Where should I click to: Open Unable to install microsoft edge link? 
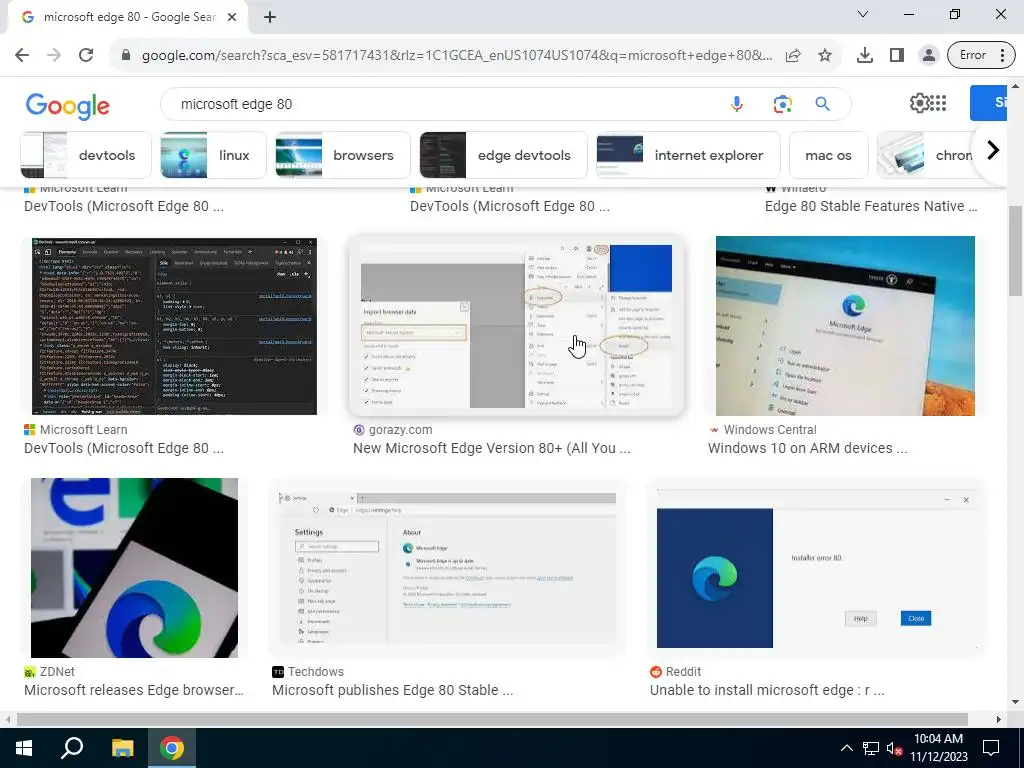tap(767, 690)
